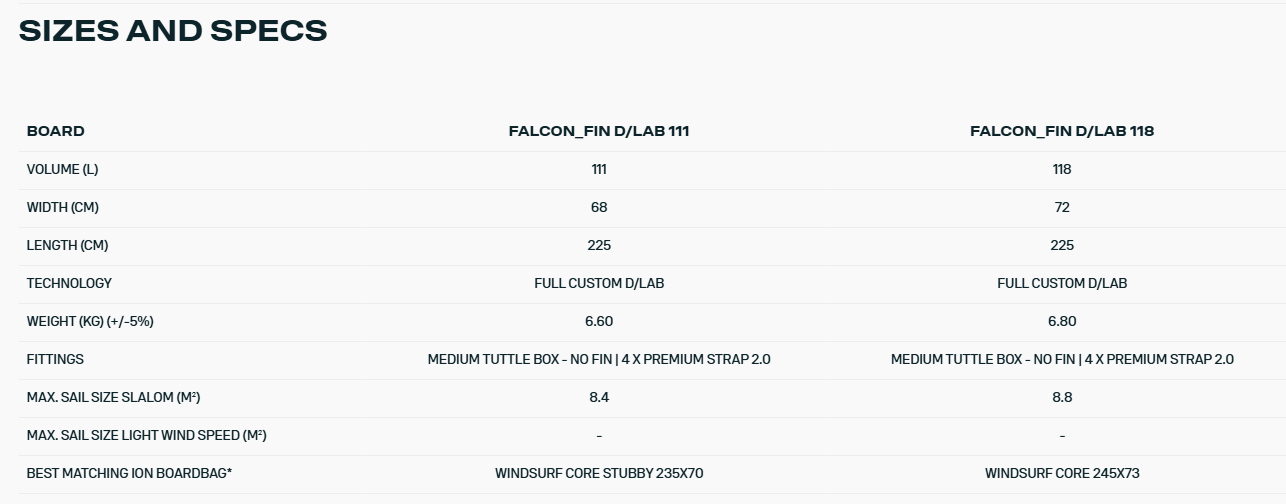This screenshot has height=504, width=1286.
Task: Click the Windsurf Core 245X73 boardbag
Action: [1062, 473]
